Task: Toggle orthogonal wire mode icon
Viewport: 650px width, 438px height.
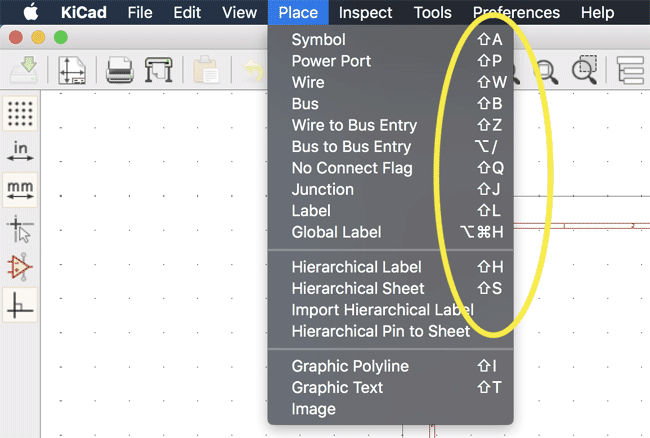Action: [20, 305]
